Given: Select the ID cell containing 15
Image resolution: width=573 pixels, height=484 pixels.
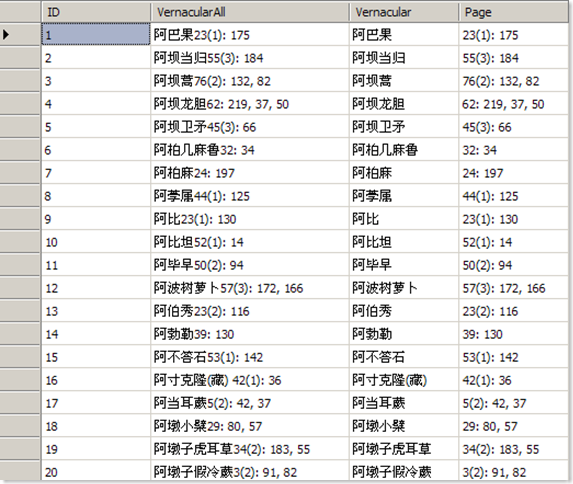Looking at the screenshot, I should (96, 357).
